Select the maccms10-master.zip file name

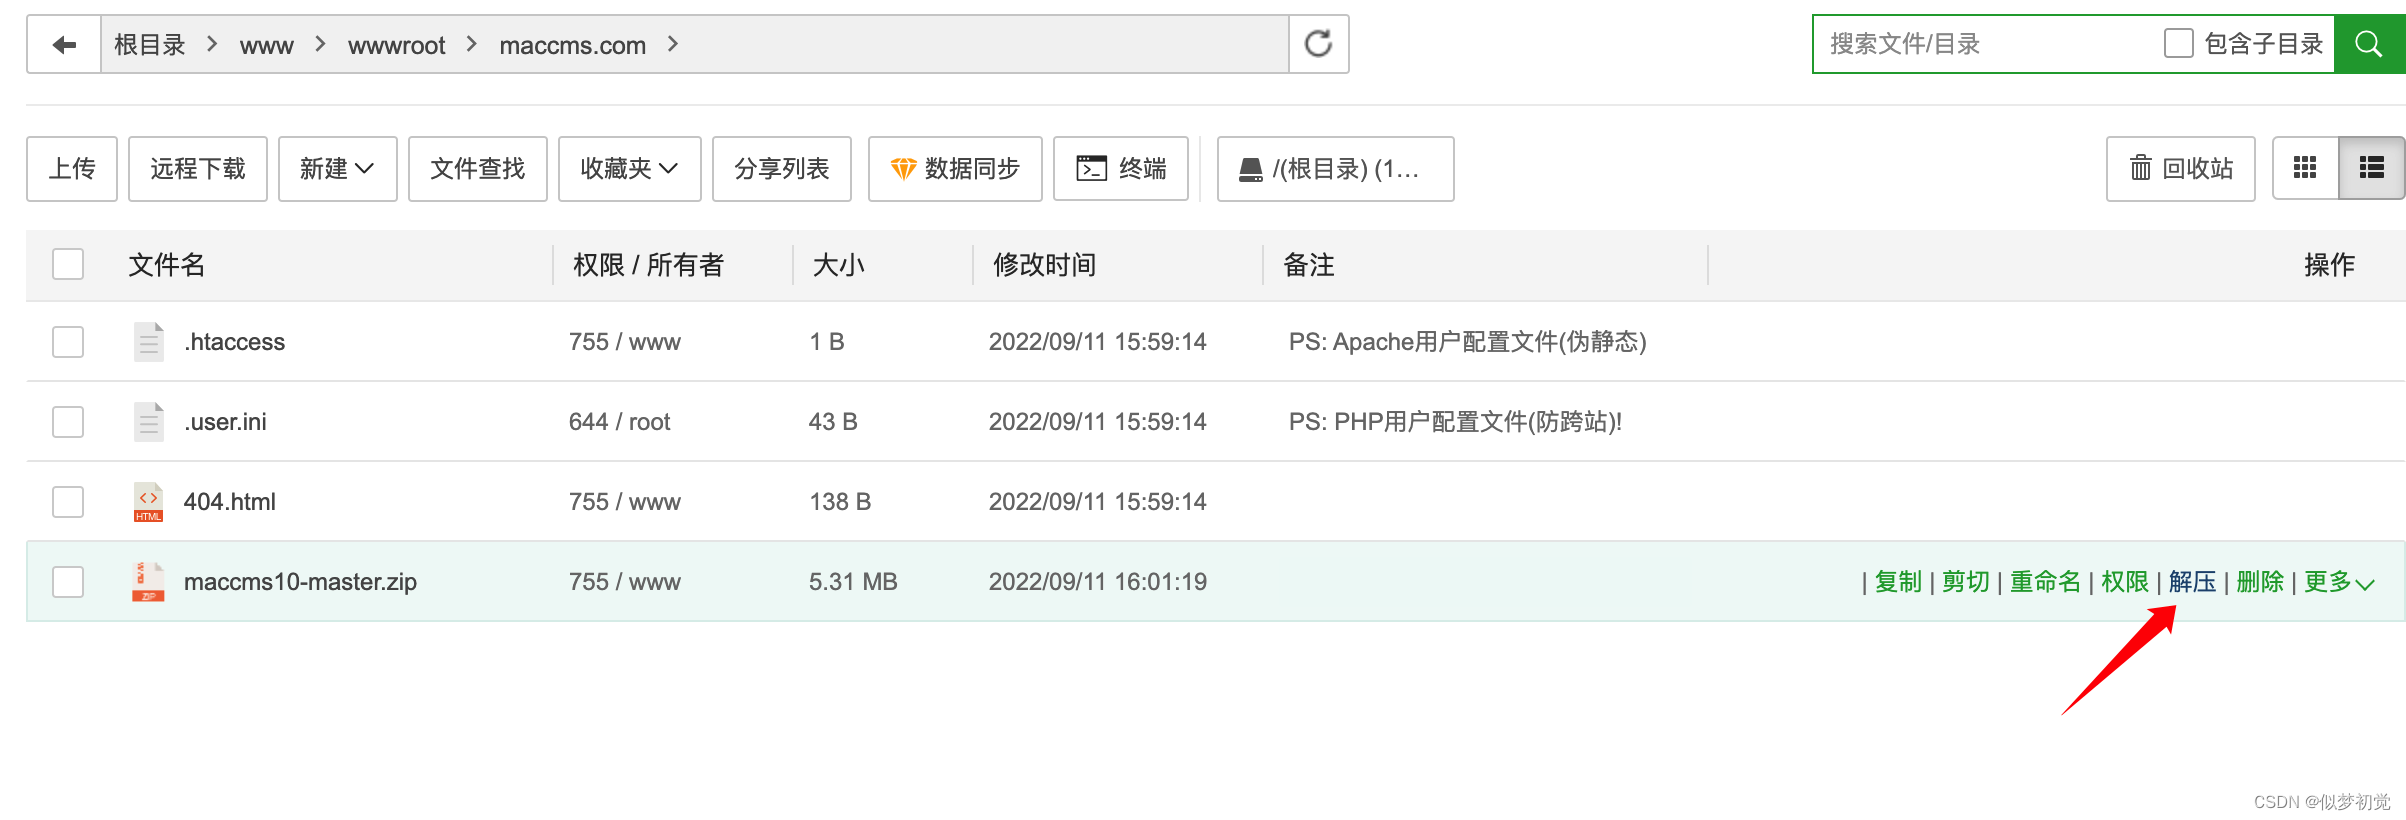click(300, 582)
